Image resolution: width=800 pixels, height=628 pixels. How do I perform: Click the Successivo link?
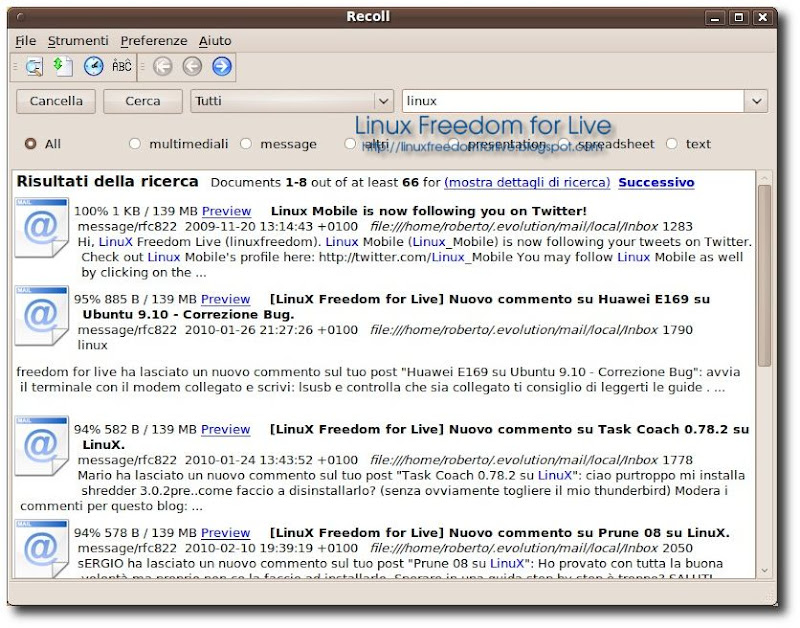pos(656,183)
